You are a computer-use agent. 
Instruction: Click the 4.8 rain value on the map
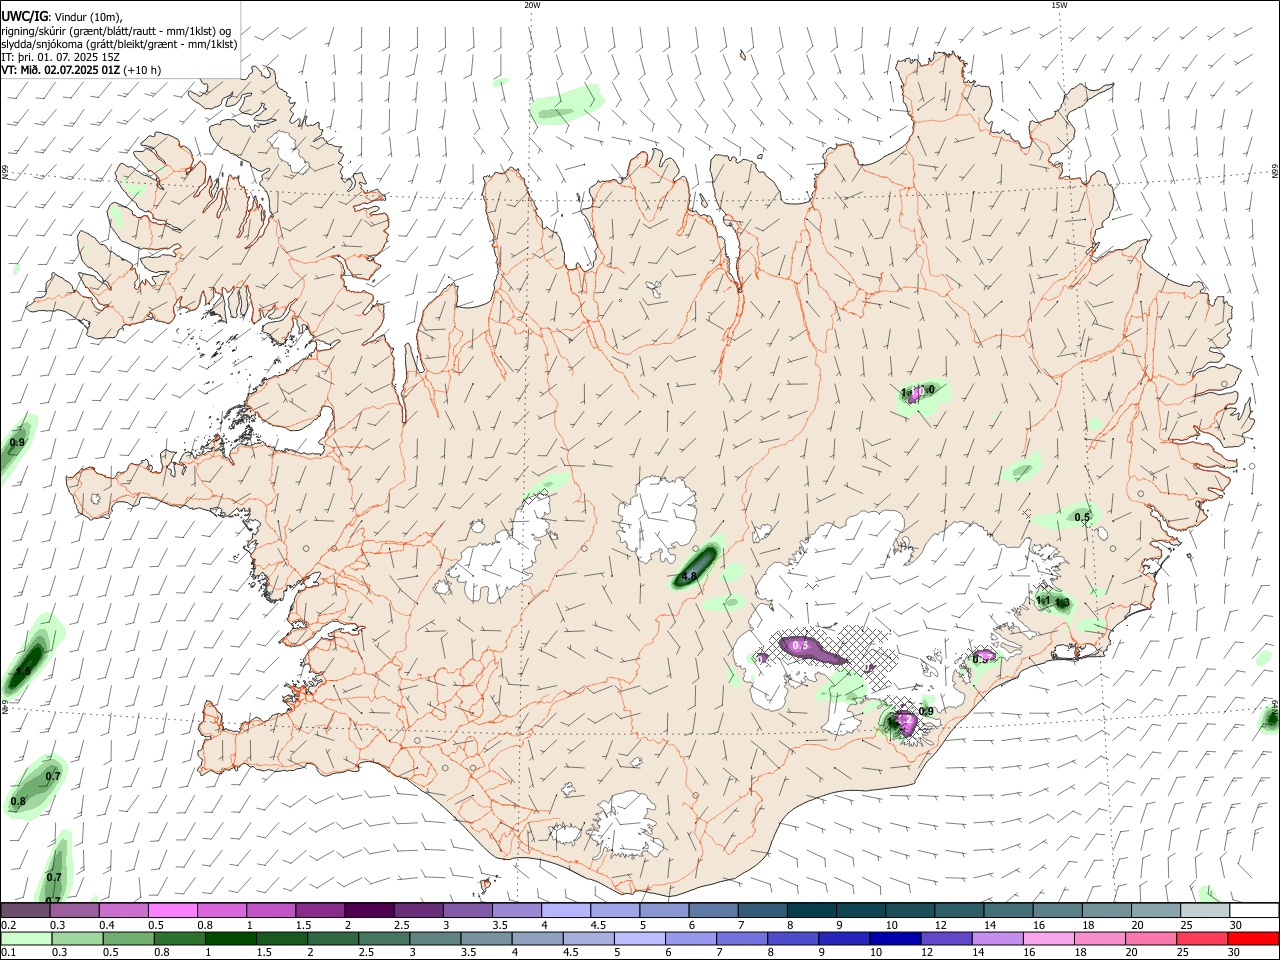[x=688, y=577]
